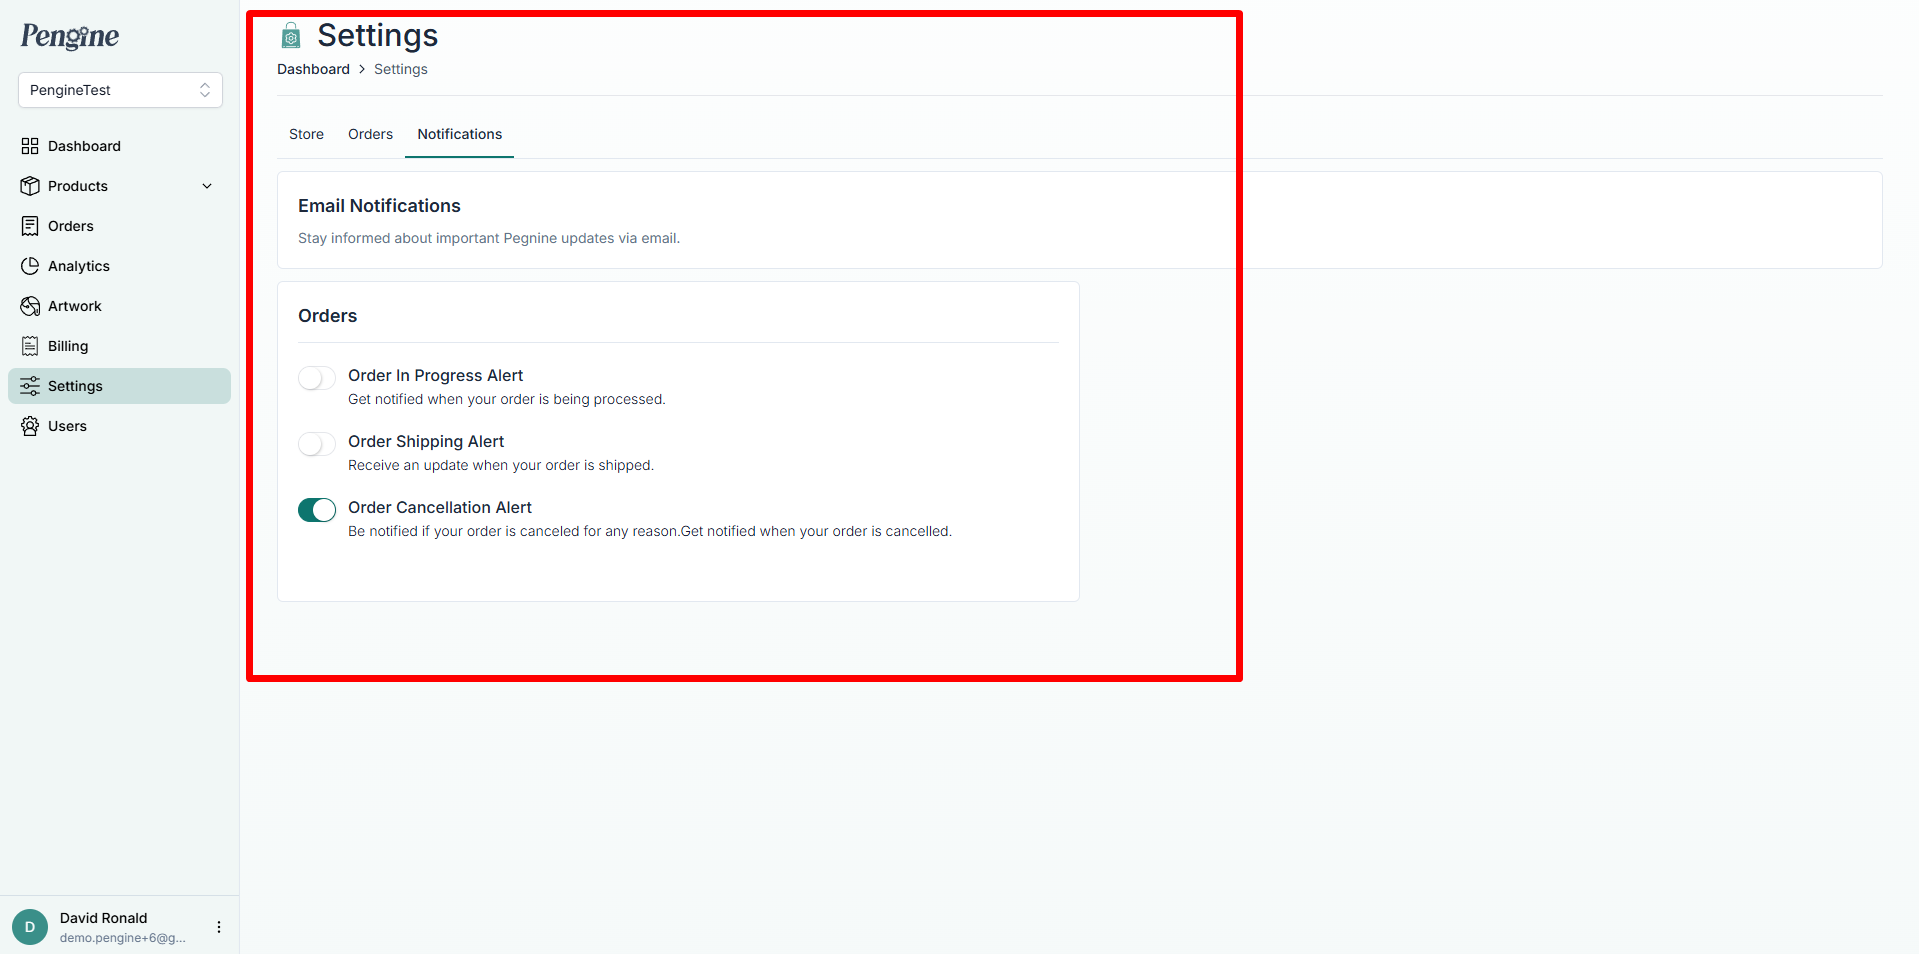Select the Notifications tab

(x=459, y=134)
